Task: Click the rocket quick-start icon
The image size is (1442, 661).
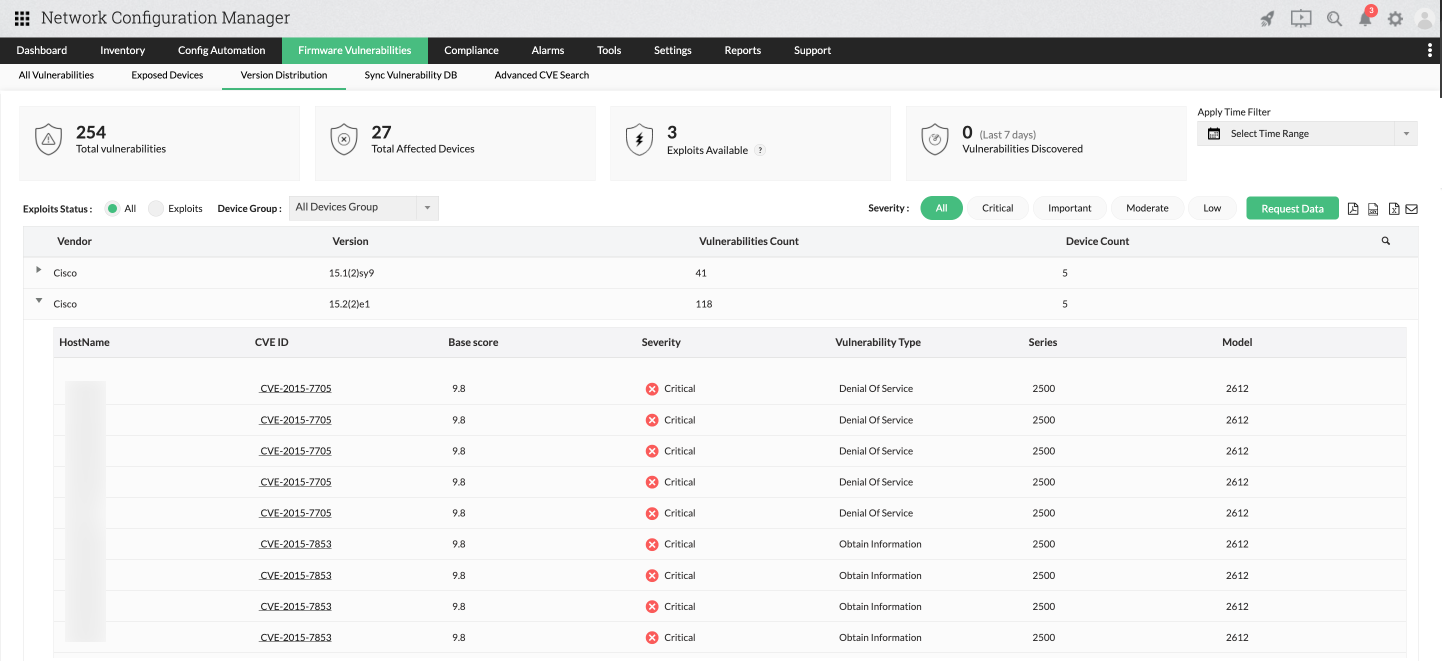Action: [x=1267, y=18]
